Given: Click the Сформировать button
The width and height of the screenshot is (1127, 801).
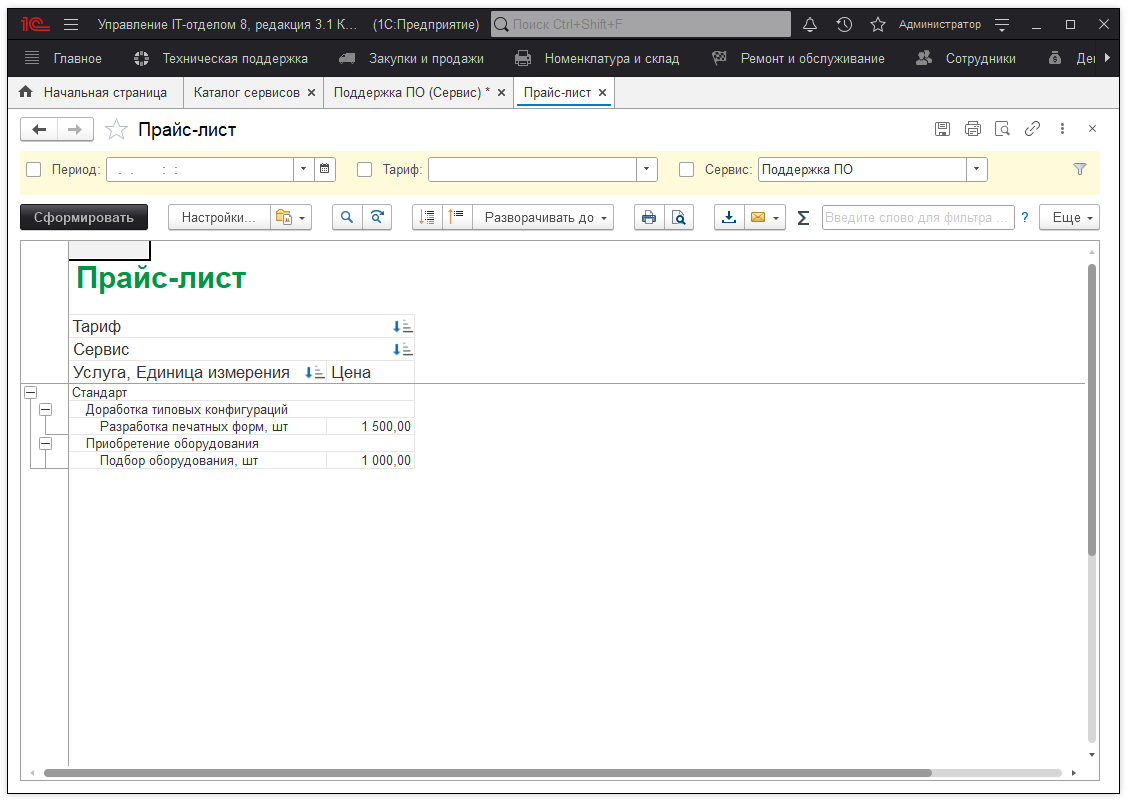Looking at the screenshot, I should 84,217.
